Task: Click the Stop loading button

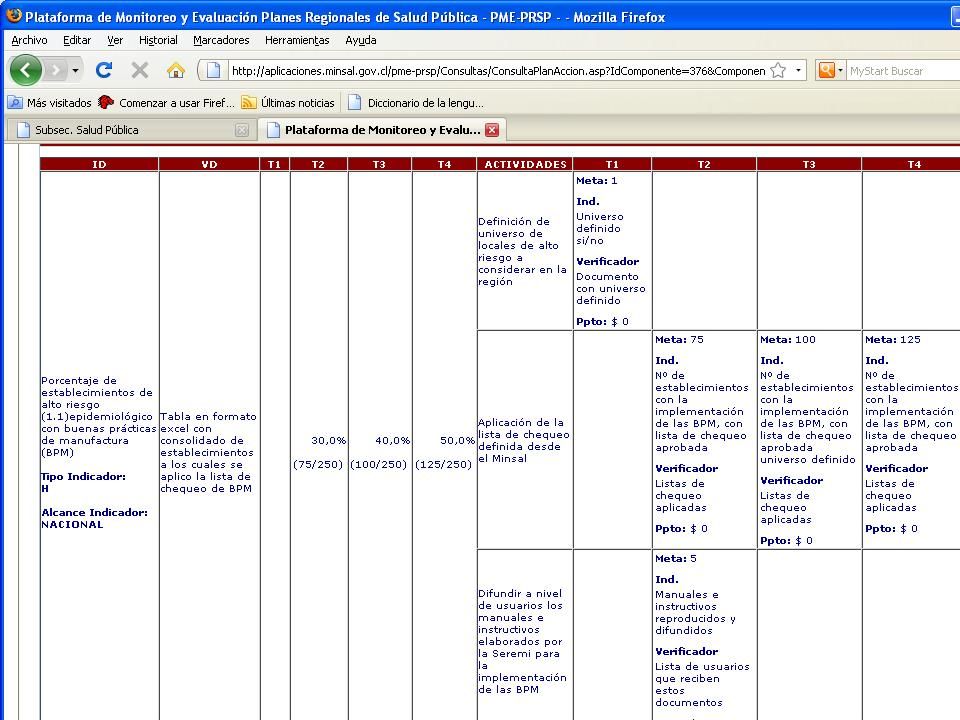Action: (140, 70)
